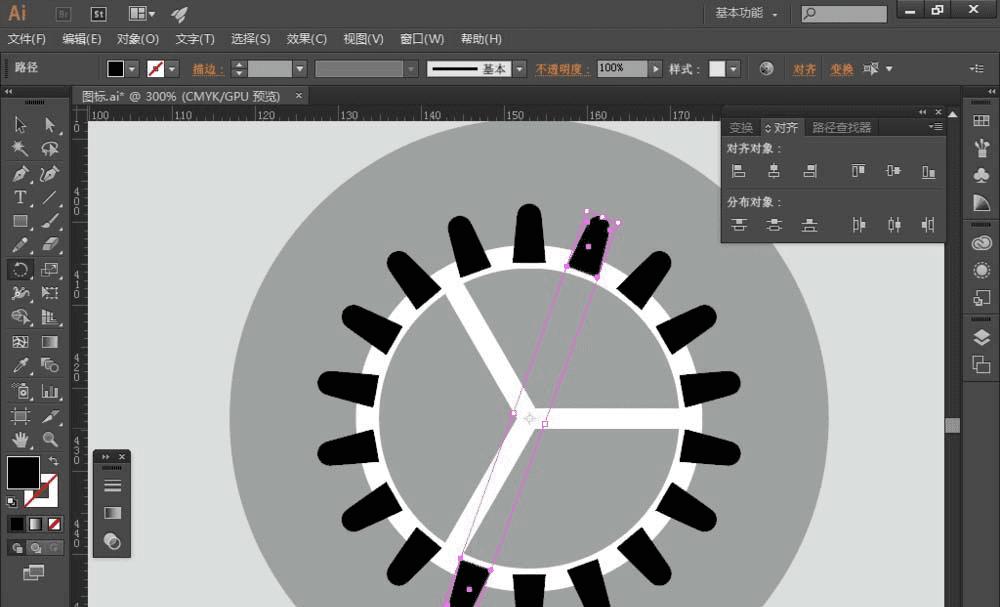Select the Eyedropper tool
Image resolution: width=1000 pixels, height=607 pixels.
20,365
